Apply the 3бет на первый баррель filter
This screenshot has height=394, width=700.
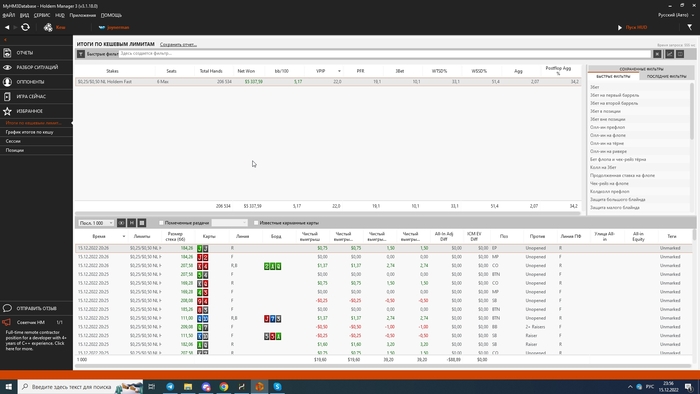coord(614,95)
